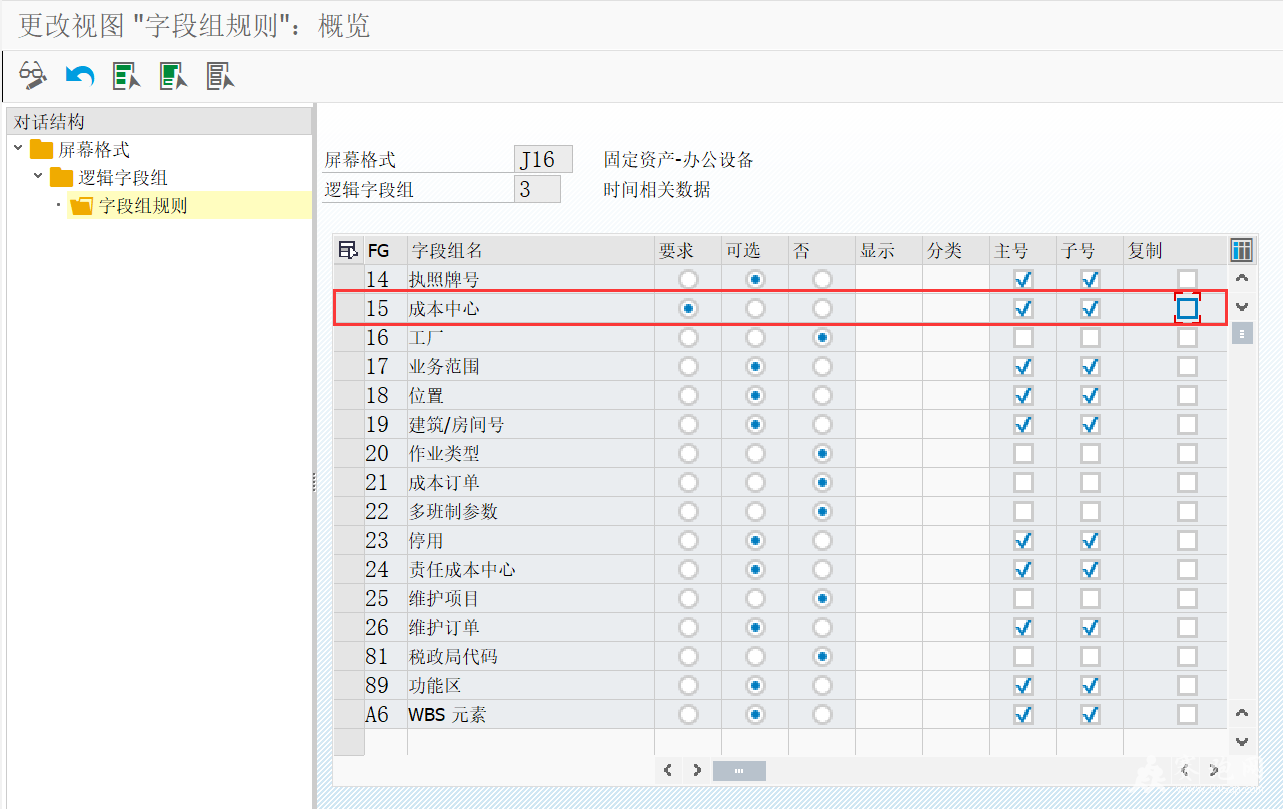Collapse the 逻辑字段组 tree node
Image resolution: width=1283 pixels, height=809 pixels.
[x=38, y=176]
